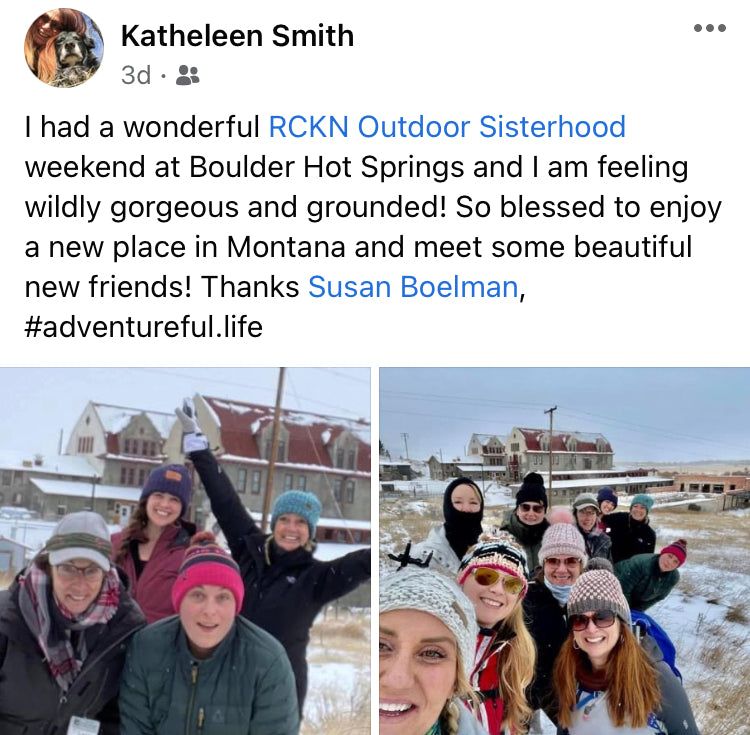This screenshot has width=750, height=735.
Task: Click the 3d post timestamp
Action: click(136, 75)
